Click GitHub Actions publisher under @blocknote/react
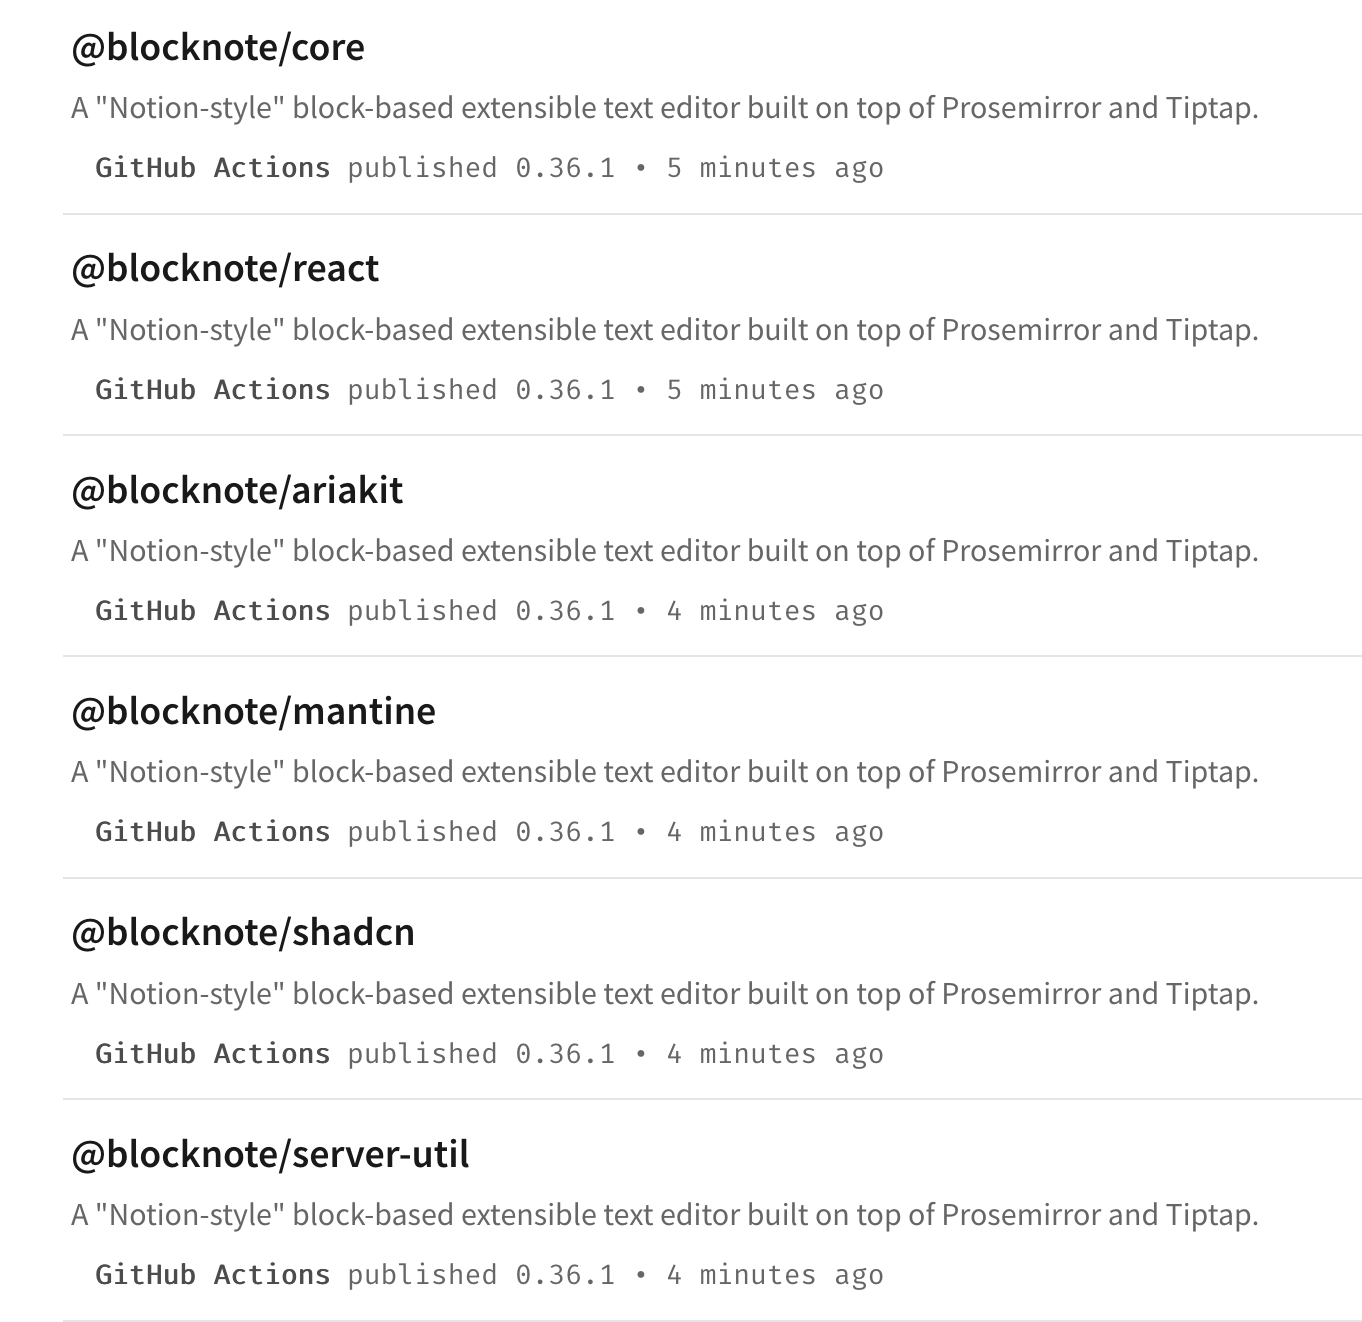Screen dimensions: 1362x1322 [212, 390]
